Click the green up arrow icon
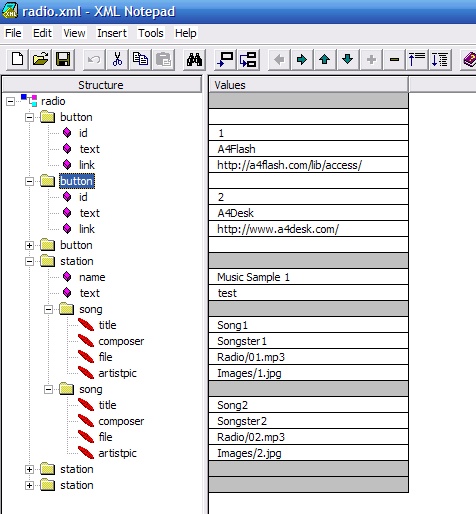 click(x=325, y=60)
